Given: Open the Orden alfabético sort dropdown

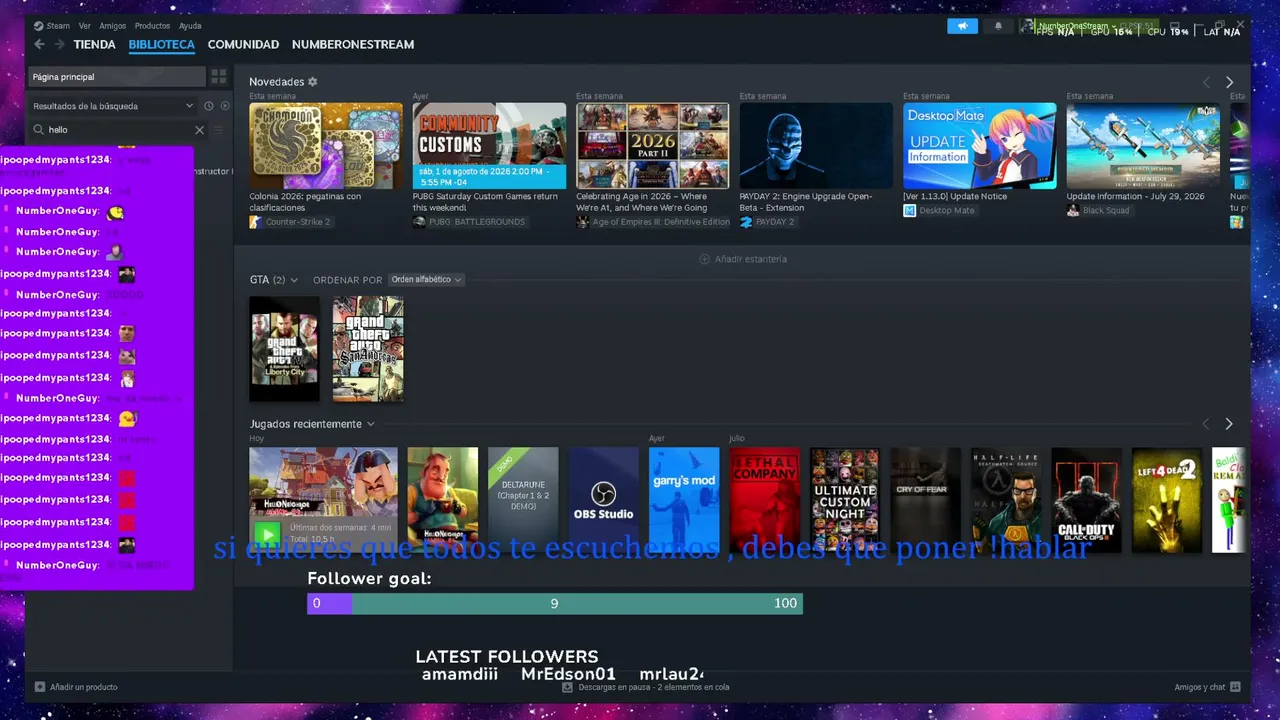Looking at the screenshot, I should [x=426, y=280].
